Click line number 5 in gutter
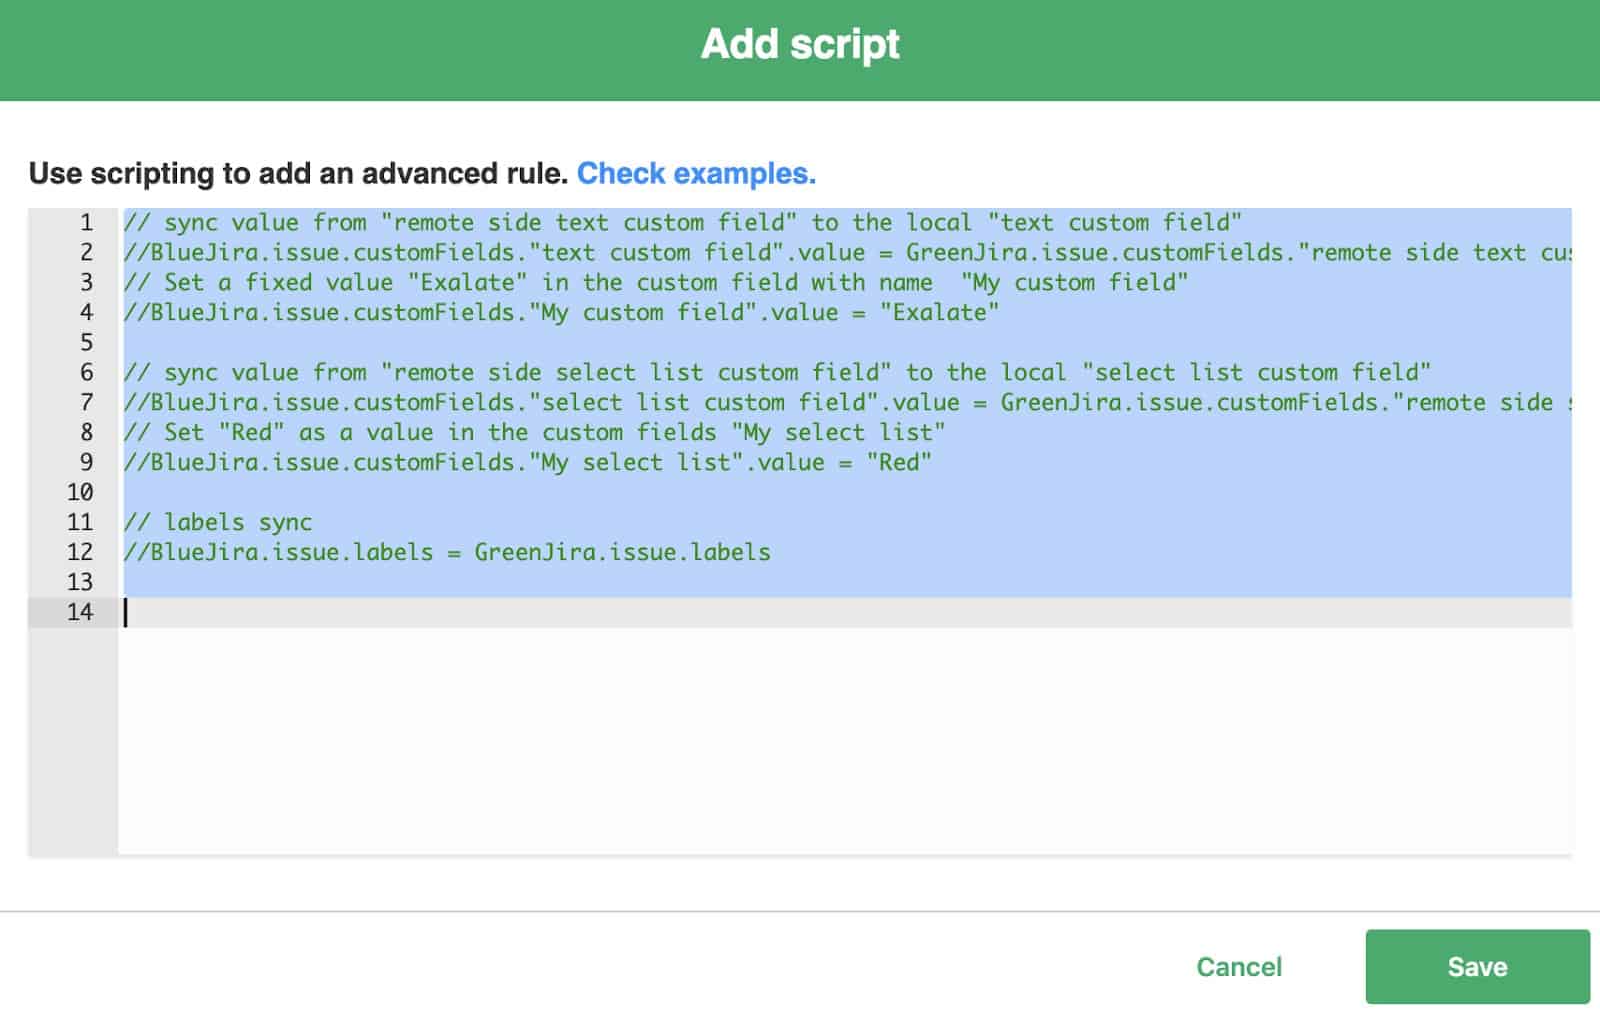 click(86, 342)
